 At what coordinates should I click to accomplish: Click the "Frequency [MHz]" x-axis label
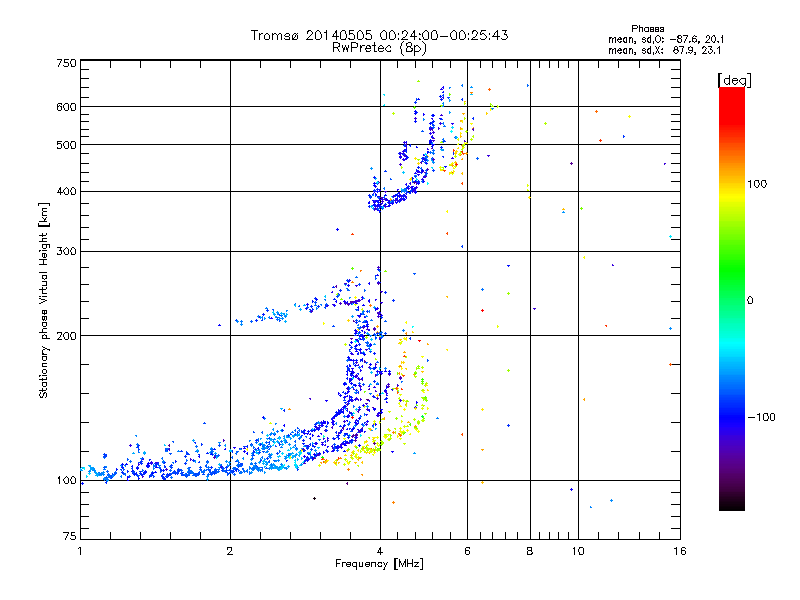[x=379, y=566]
